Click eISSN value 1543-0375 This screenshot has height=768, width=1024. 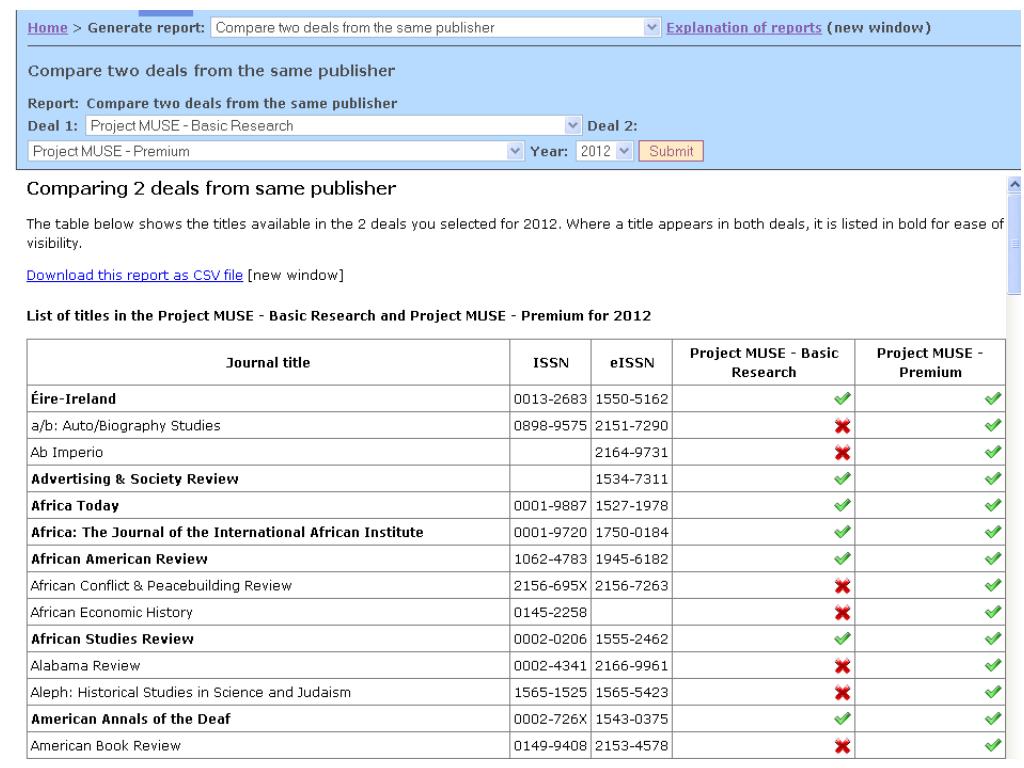pyautogui.click(x=632, y=719)
